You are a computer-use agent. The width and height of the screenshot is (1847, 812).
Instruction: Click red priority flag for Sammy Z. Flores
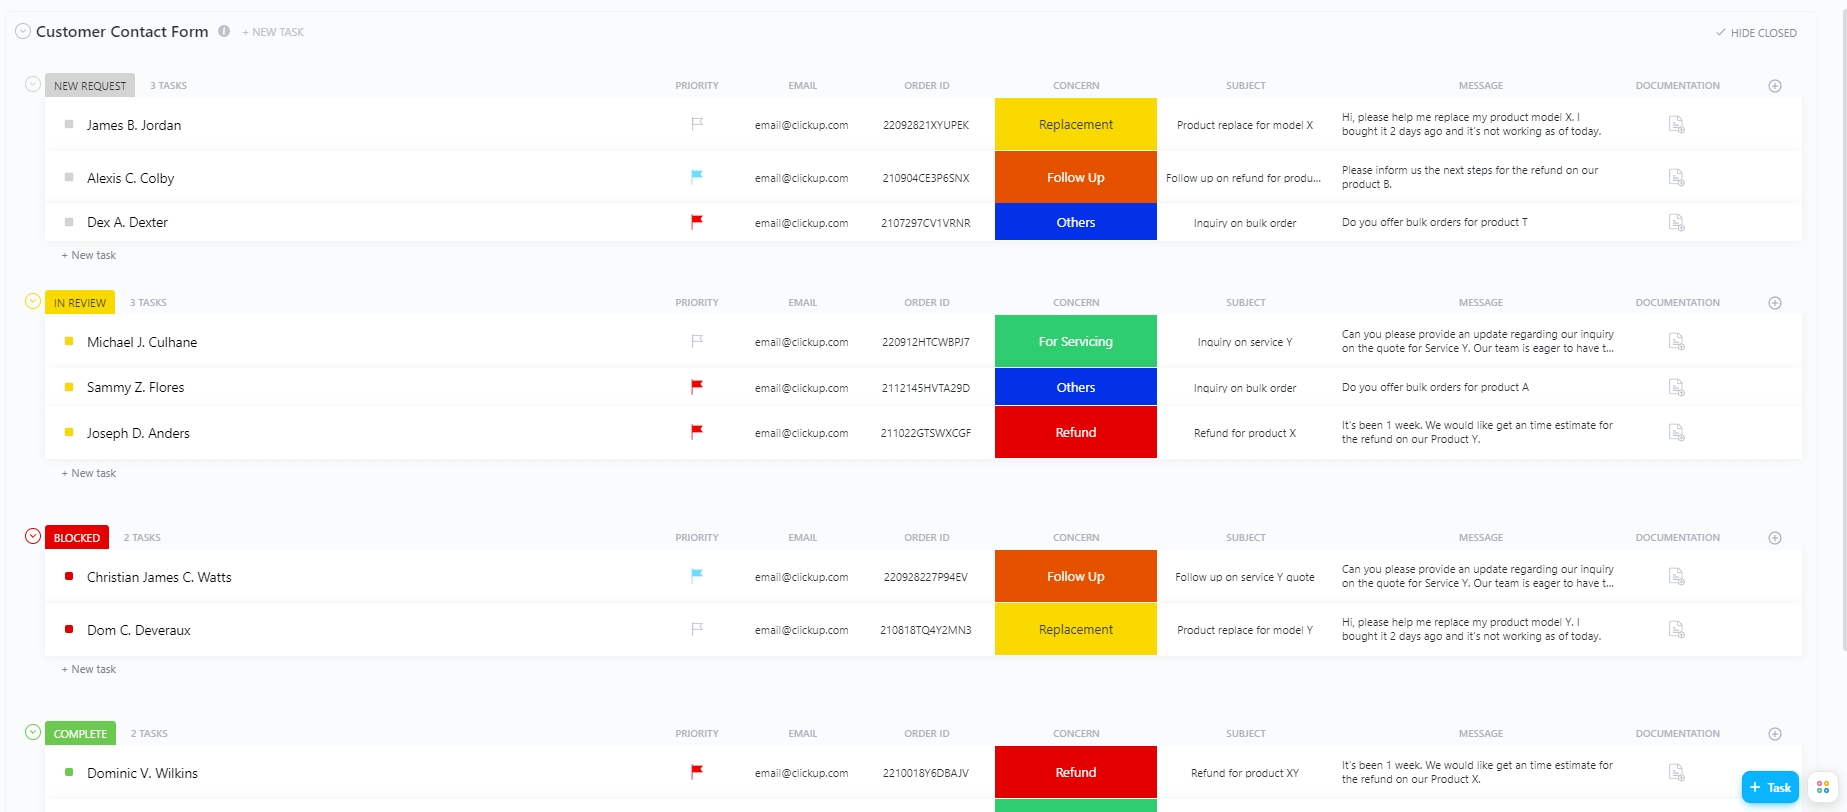click(697, 387)
